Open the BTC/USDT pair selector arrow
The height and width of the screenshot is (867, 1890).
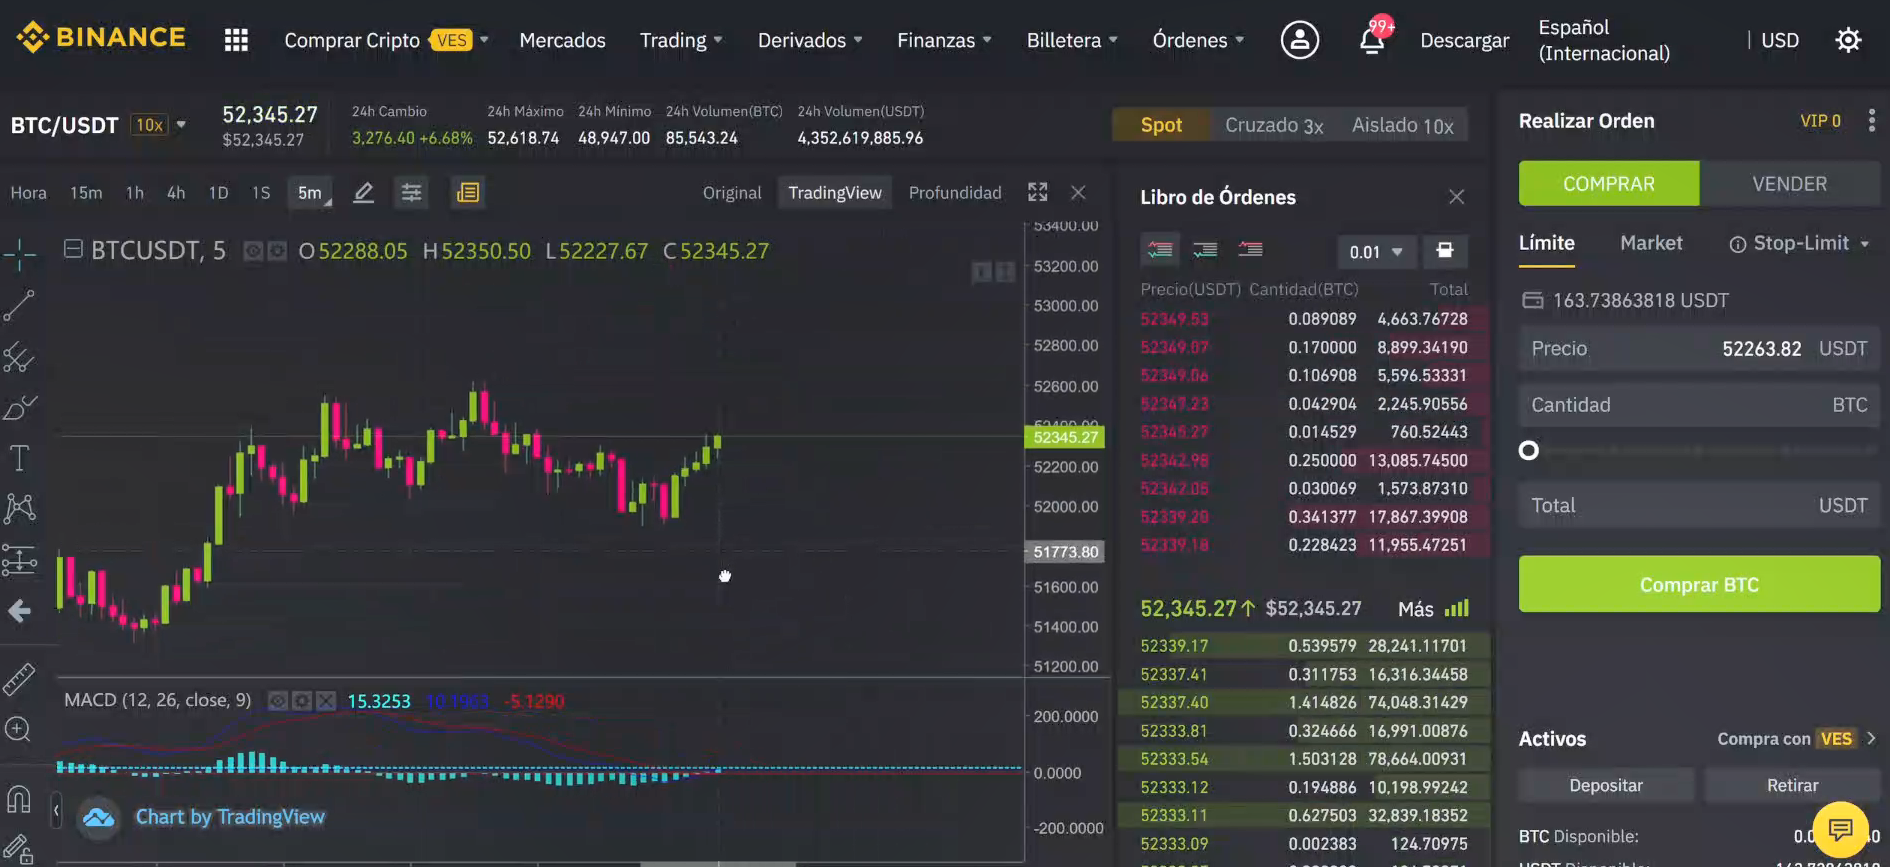click(181, 125)
